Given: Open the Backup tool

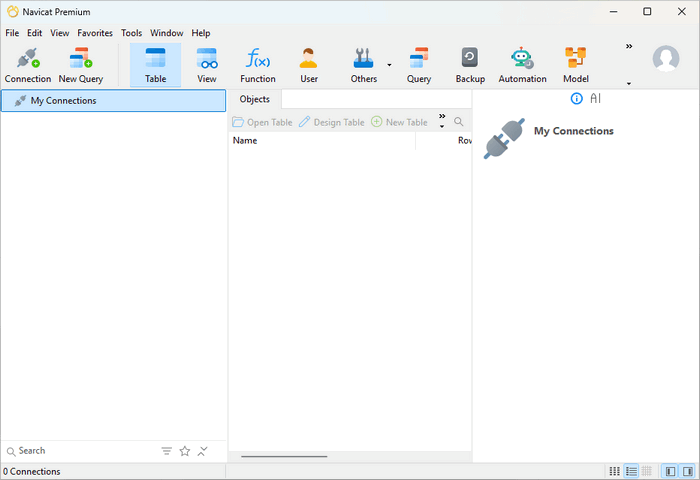Looking at the screenshot, I should (x=469, y=65).
